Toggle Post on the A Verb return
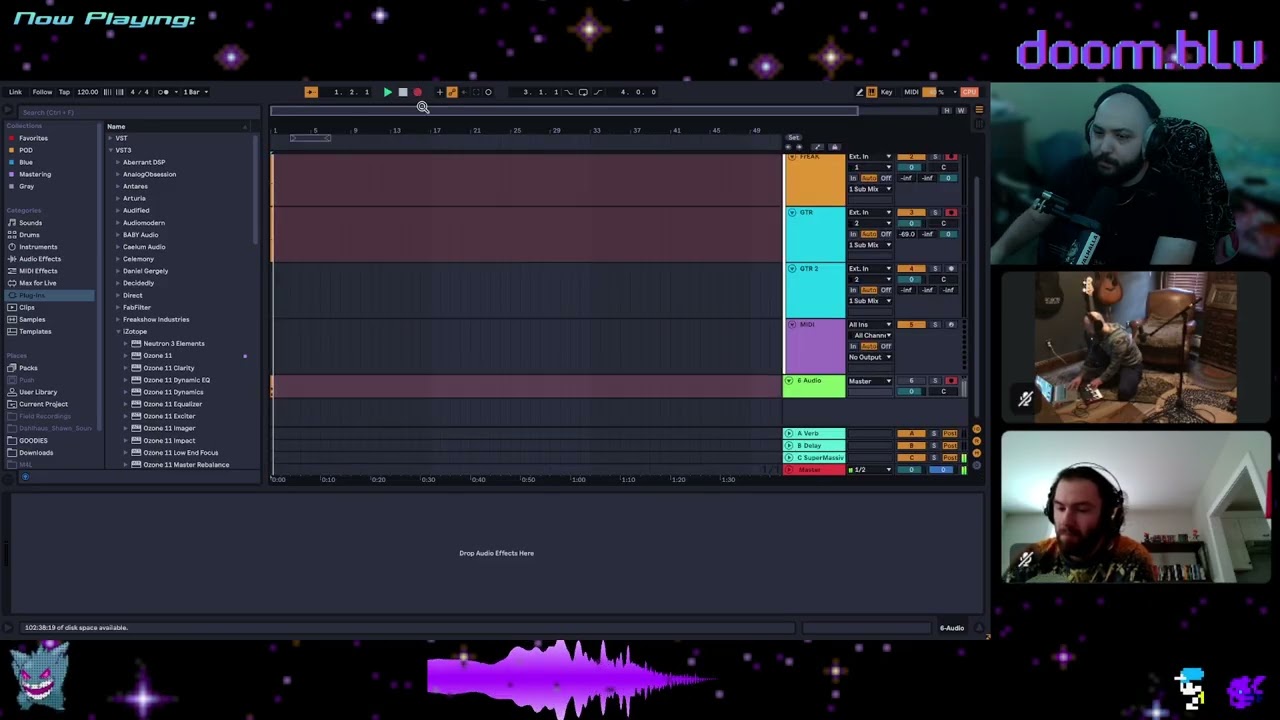Image resolution: width=1280 pixels, height=720 pixels. (x=950, y=434)
